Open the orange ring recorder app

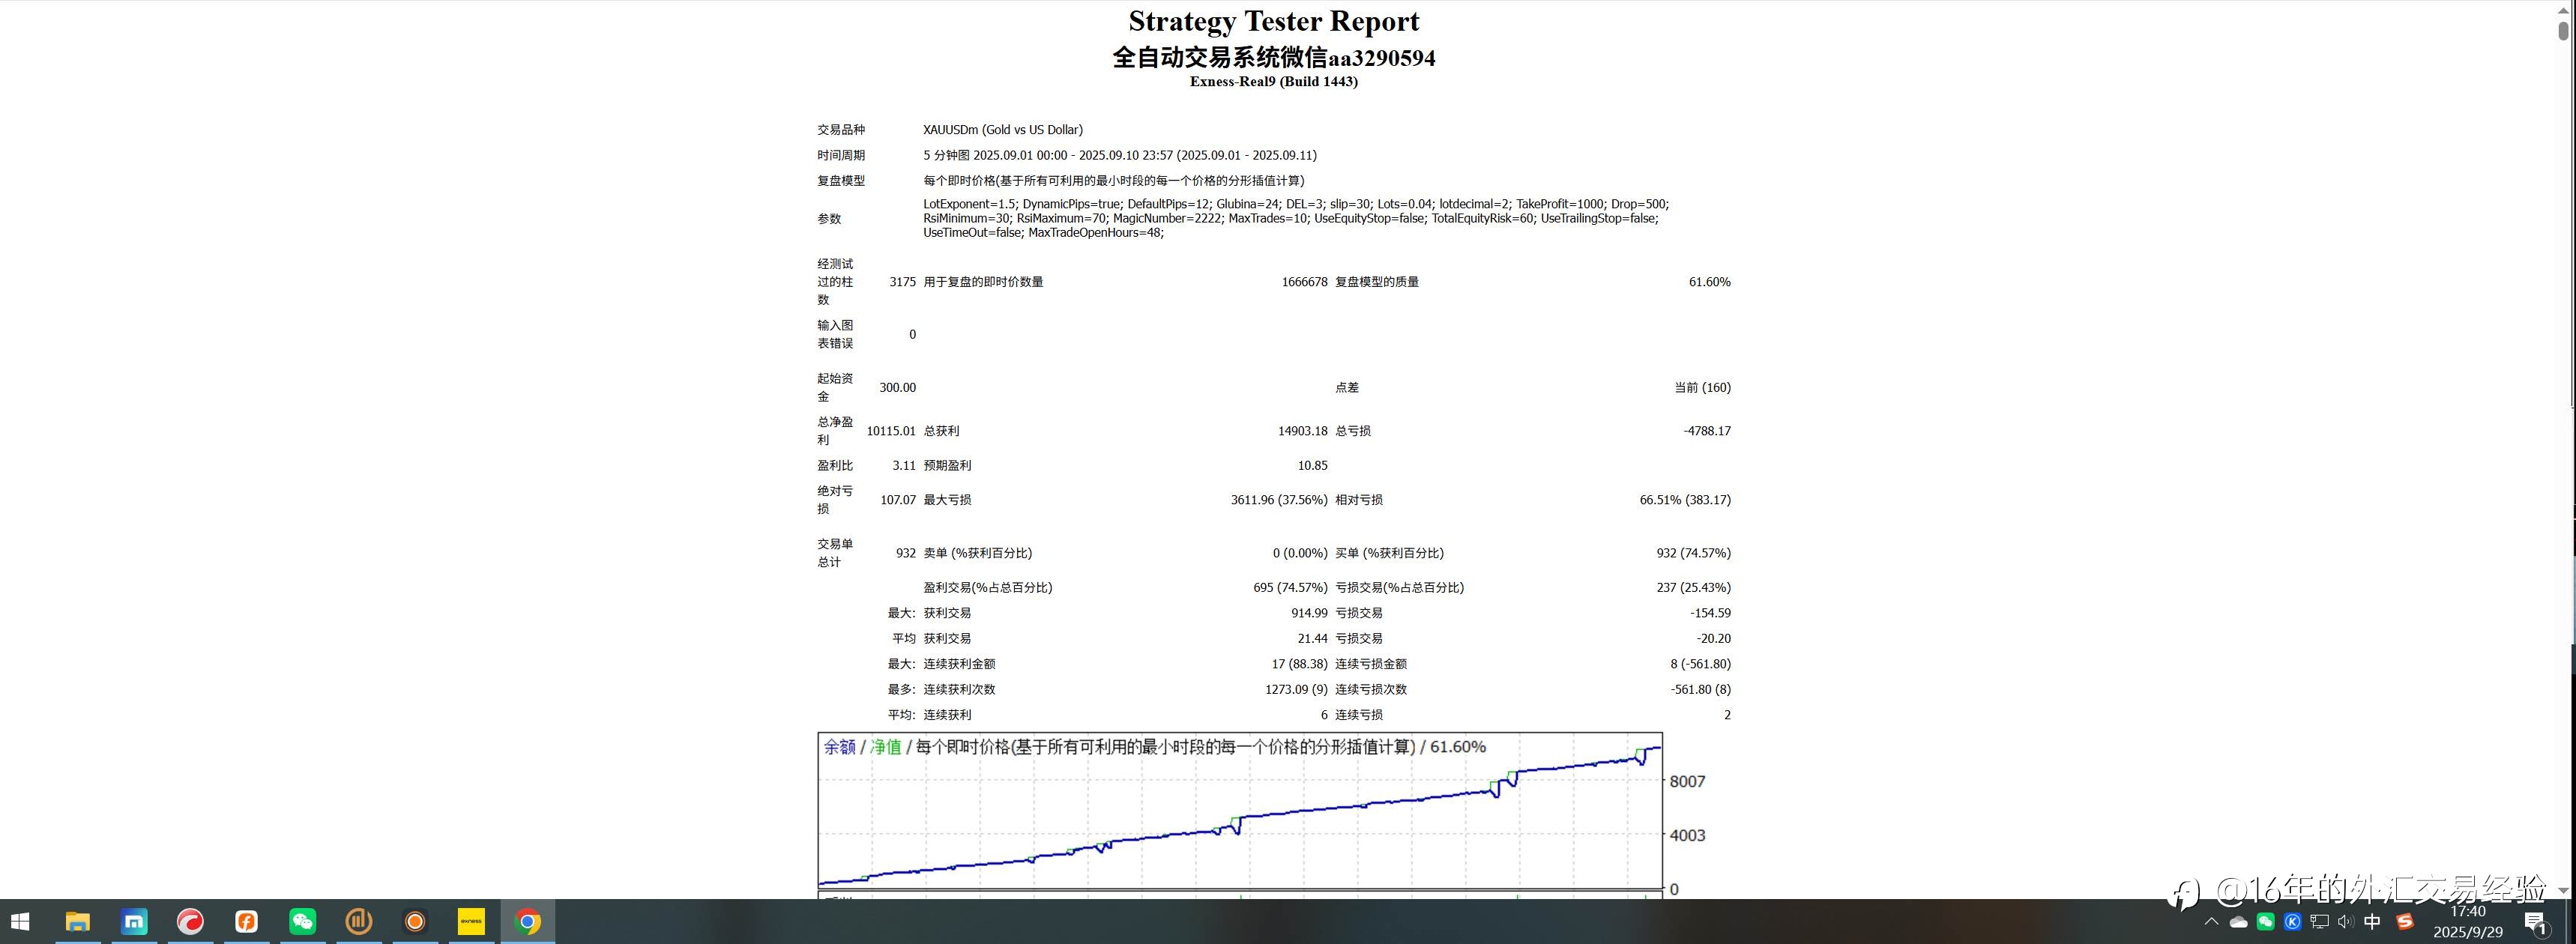tap(415, 921)
